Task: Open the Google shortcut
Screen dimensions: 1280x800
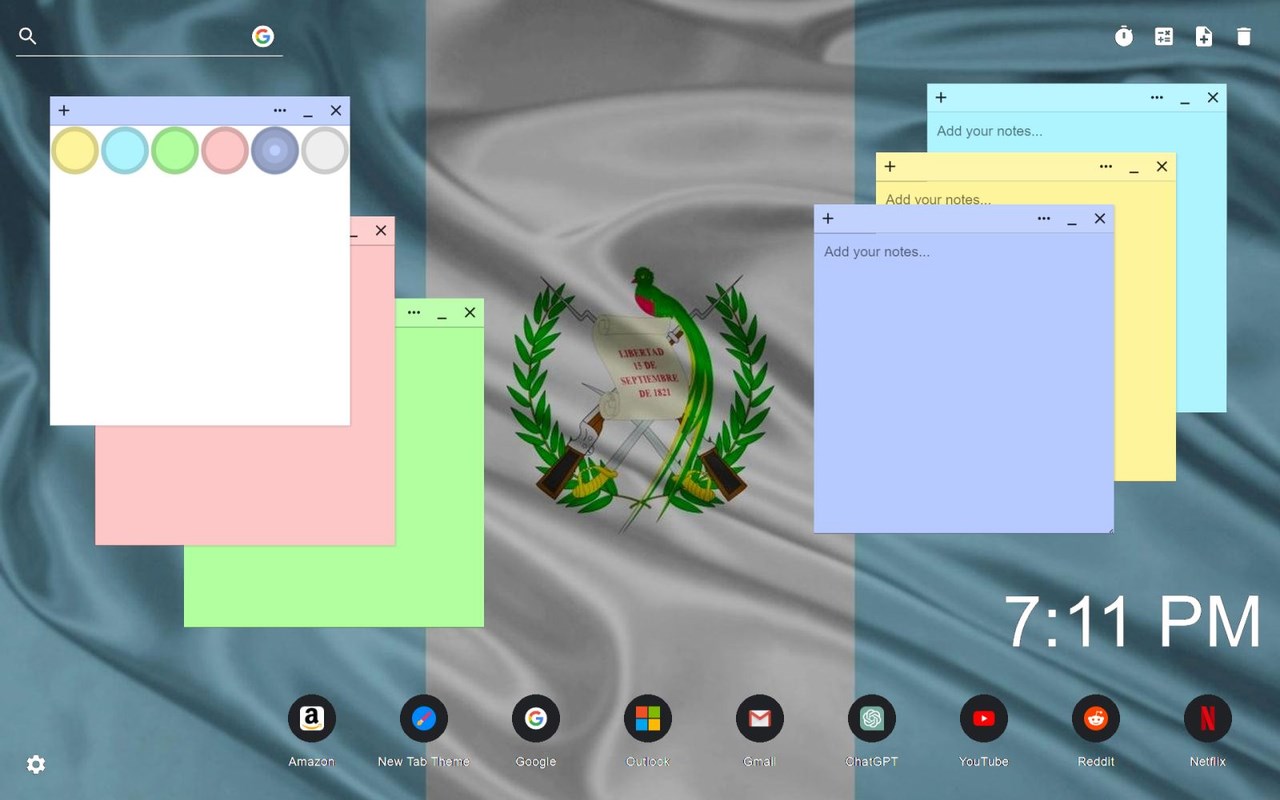Action: pos(536,719)
